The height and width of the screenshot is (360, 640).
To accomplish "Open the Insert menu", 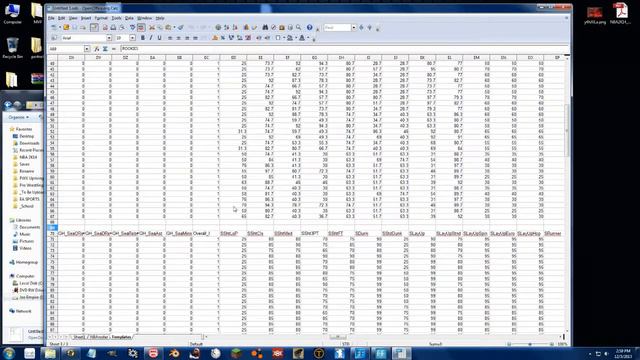I will click(x=86, y=18).
